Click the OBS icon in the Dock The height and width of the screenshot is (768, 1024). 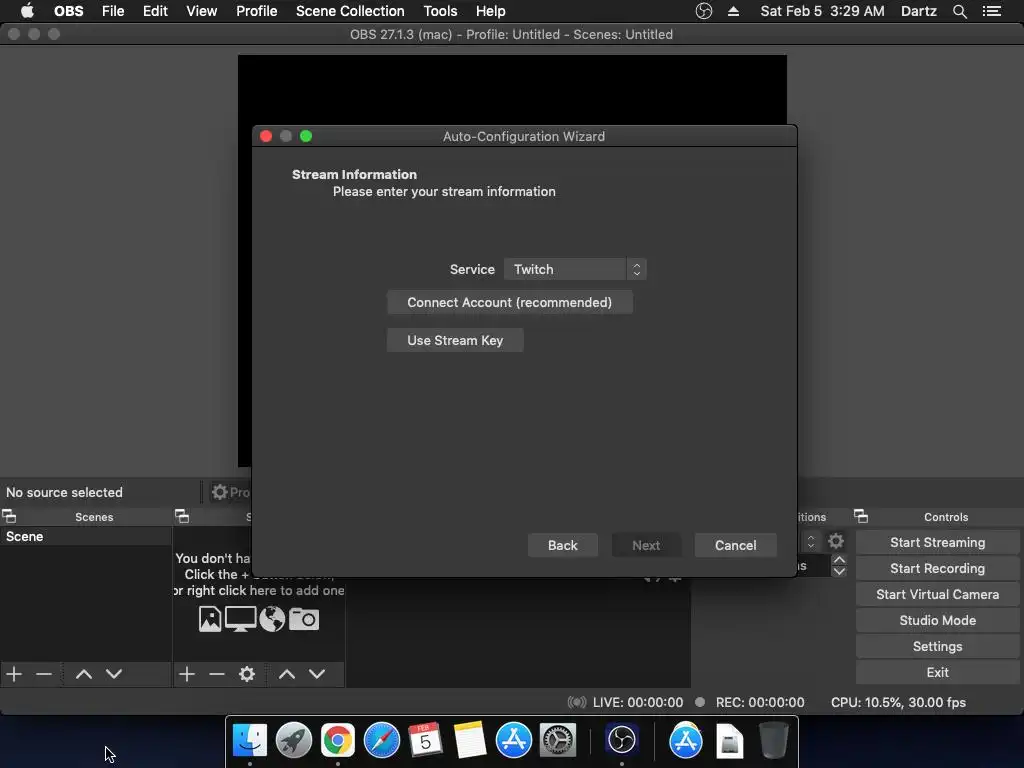point(622,741)
